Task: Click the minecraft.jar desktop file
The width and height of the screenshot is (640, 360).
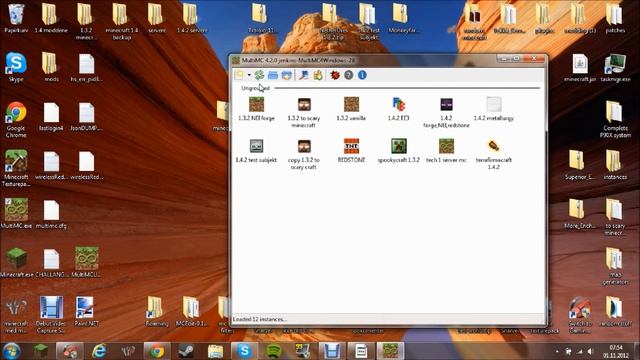Action: (580, 67)
